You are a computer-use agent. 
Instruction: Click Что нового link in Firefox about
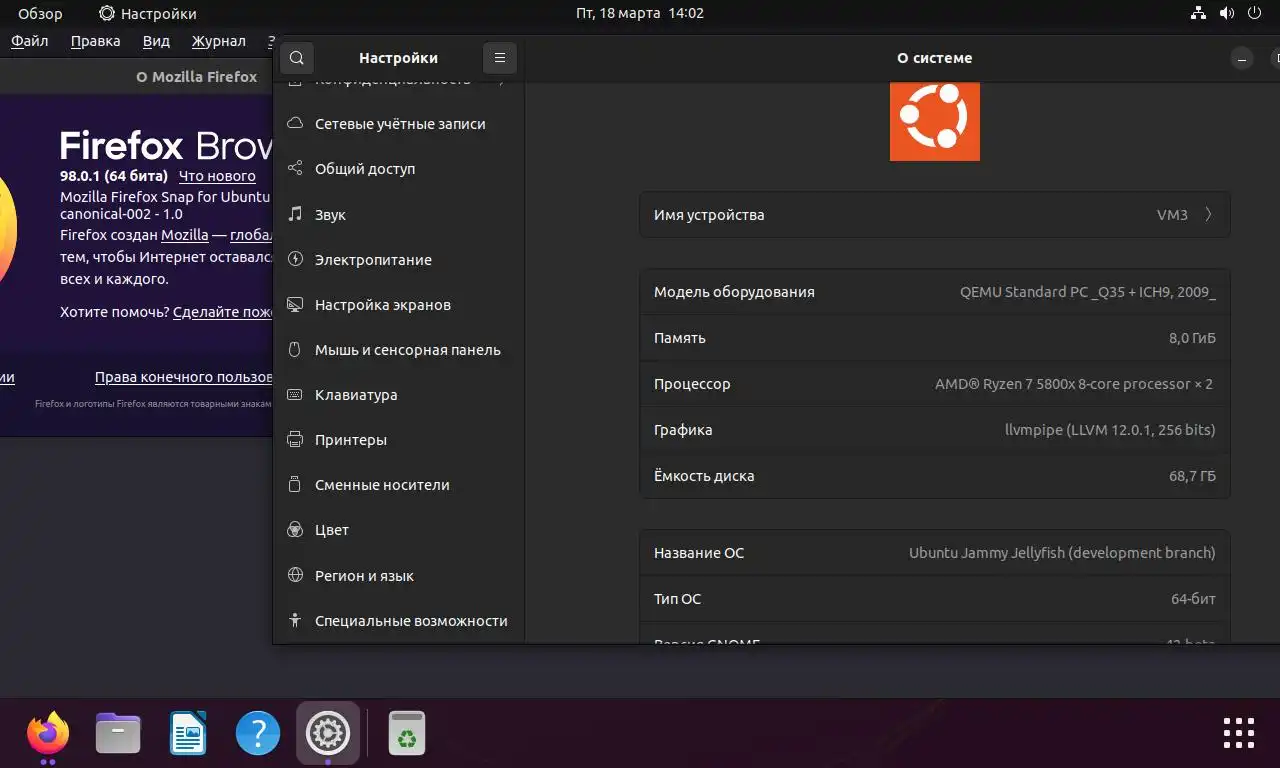click(217, 176)
